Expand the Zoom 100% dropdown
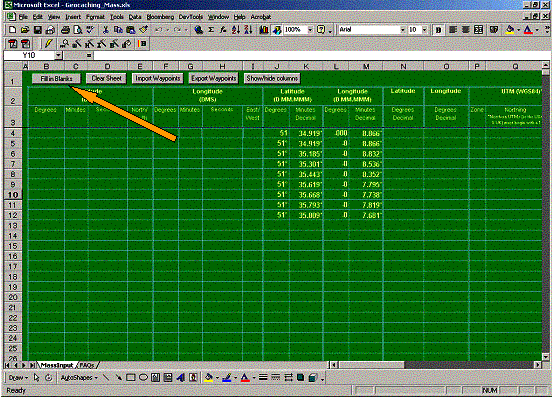Image resolution: width=552 pixels, height=399 pixels. pyautogui.click(x=310, y=30)
